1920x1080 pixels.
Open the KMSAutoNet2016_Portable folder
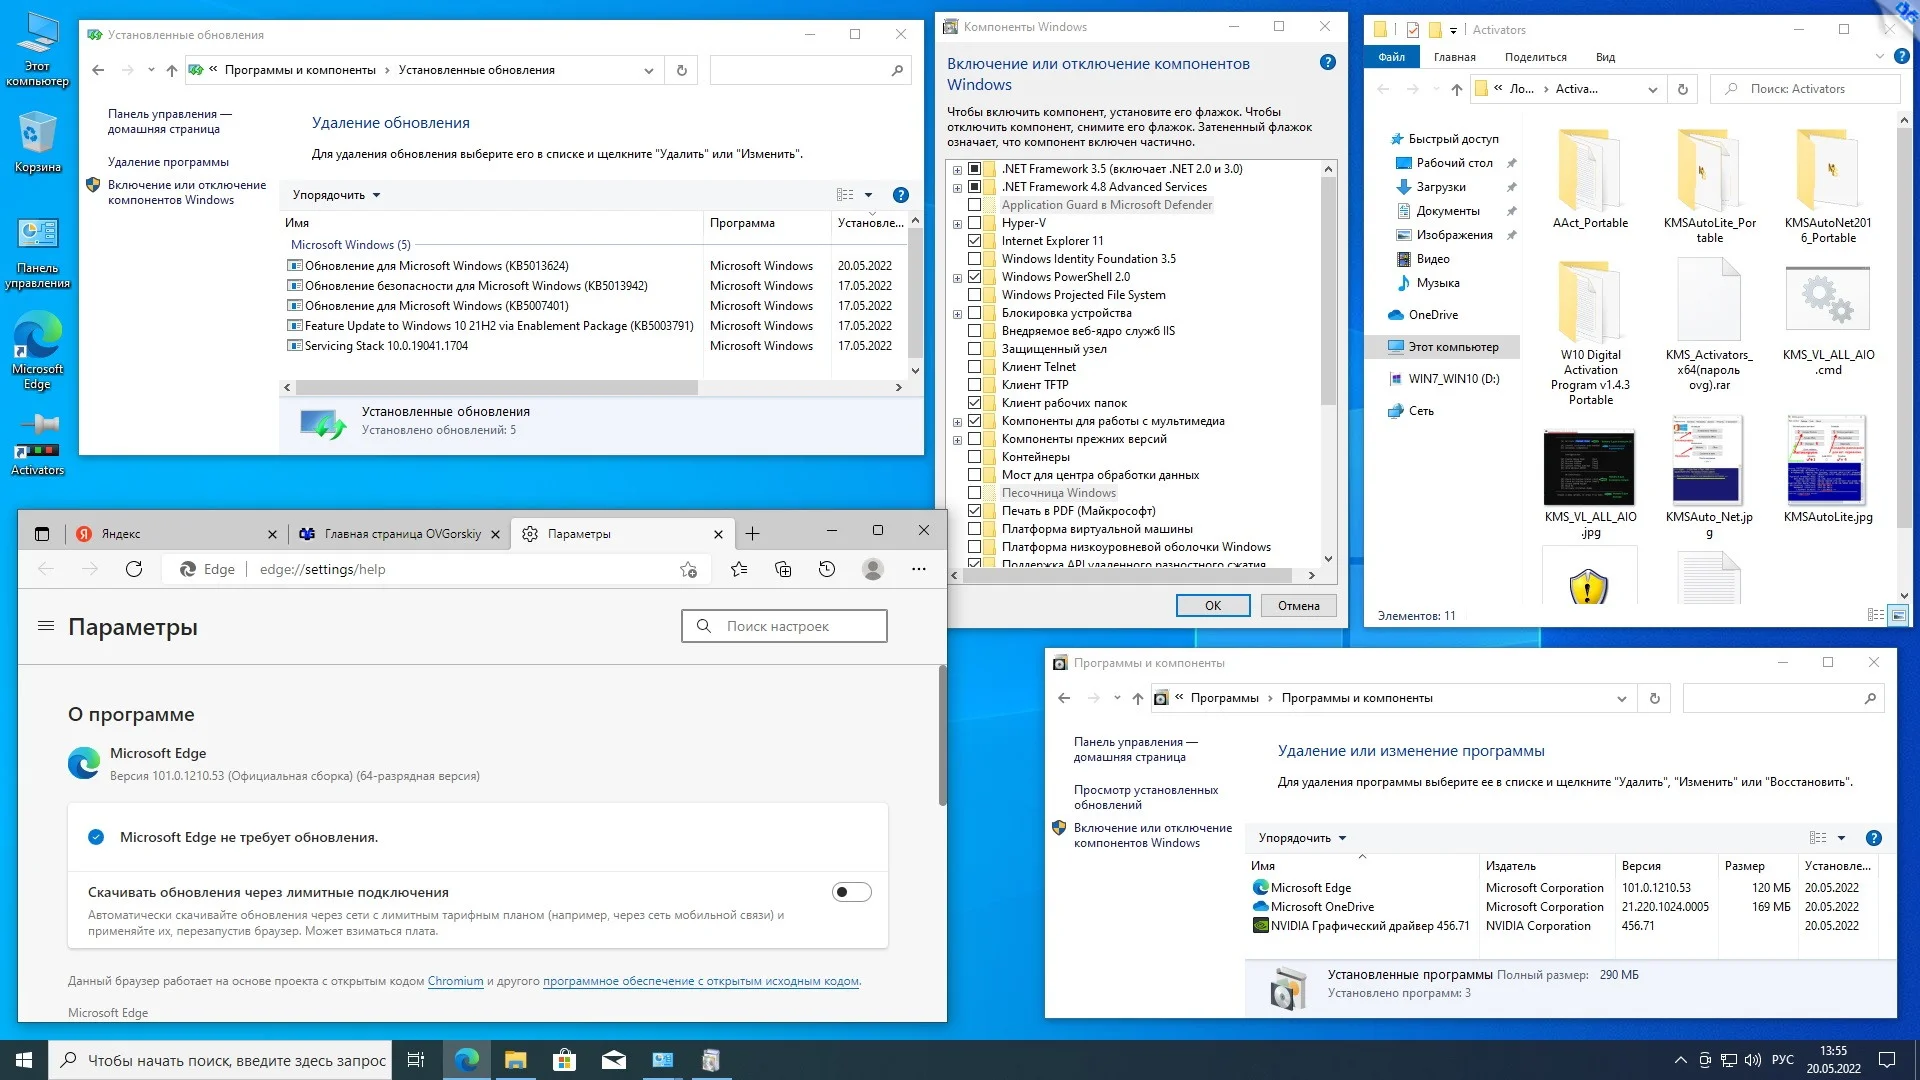click(x=1828, y=186)
